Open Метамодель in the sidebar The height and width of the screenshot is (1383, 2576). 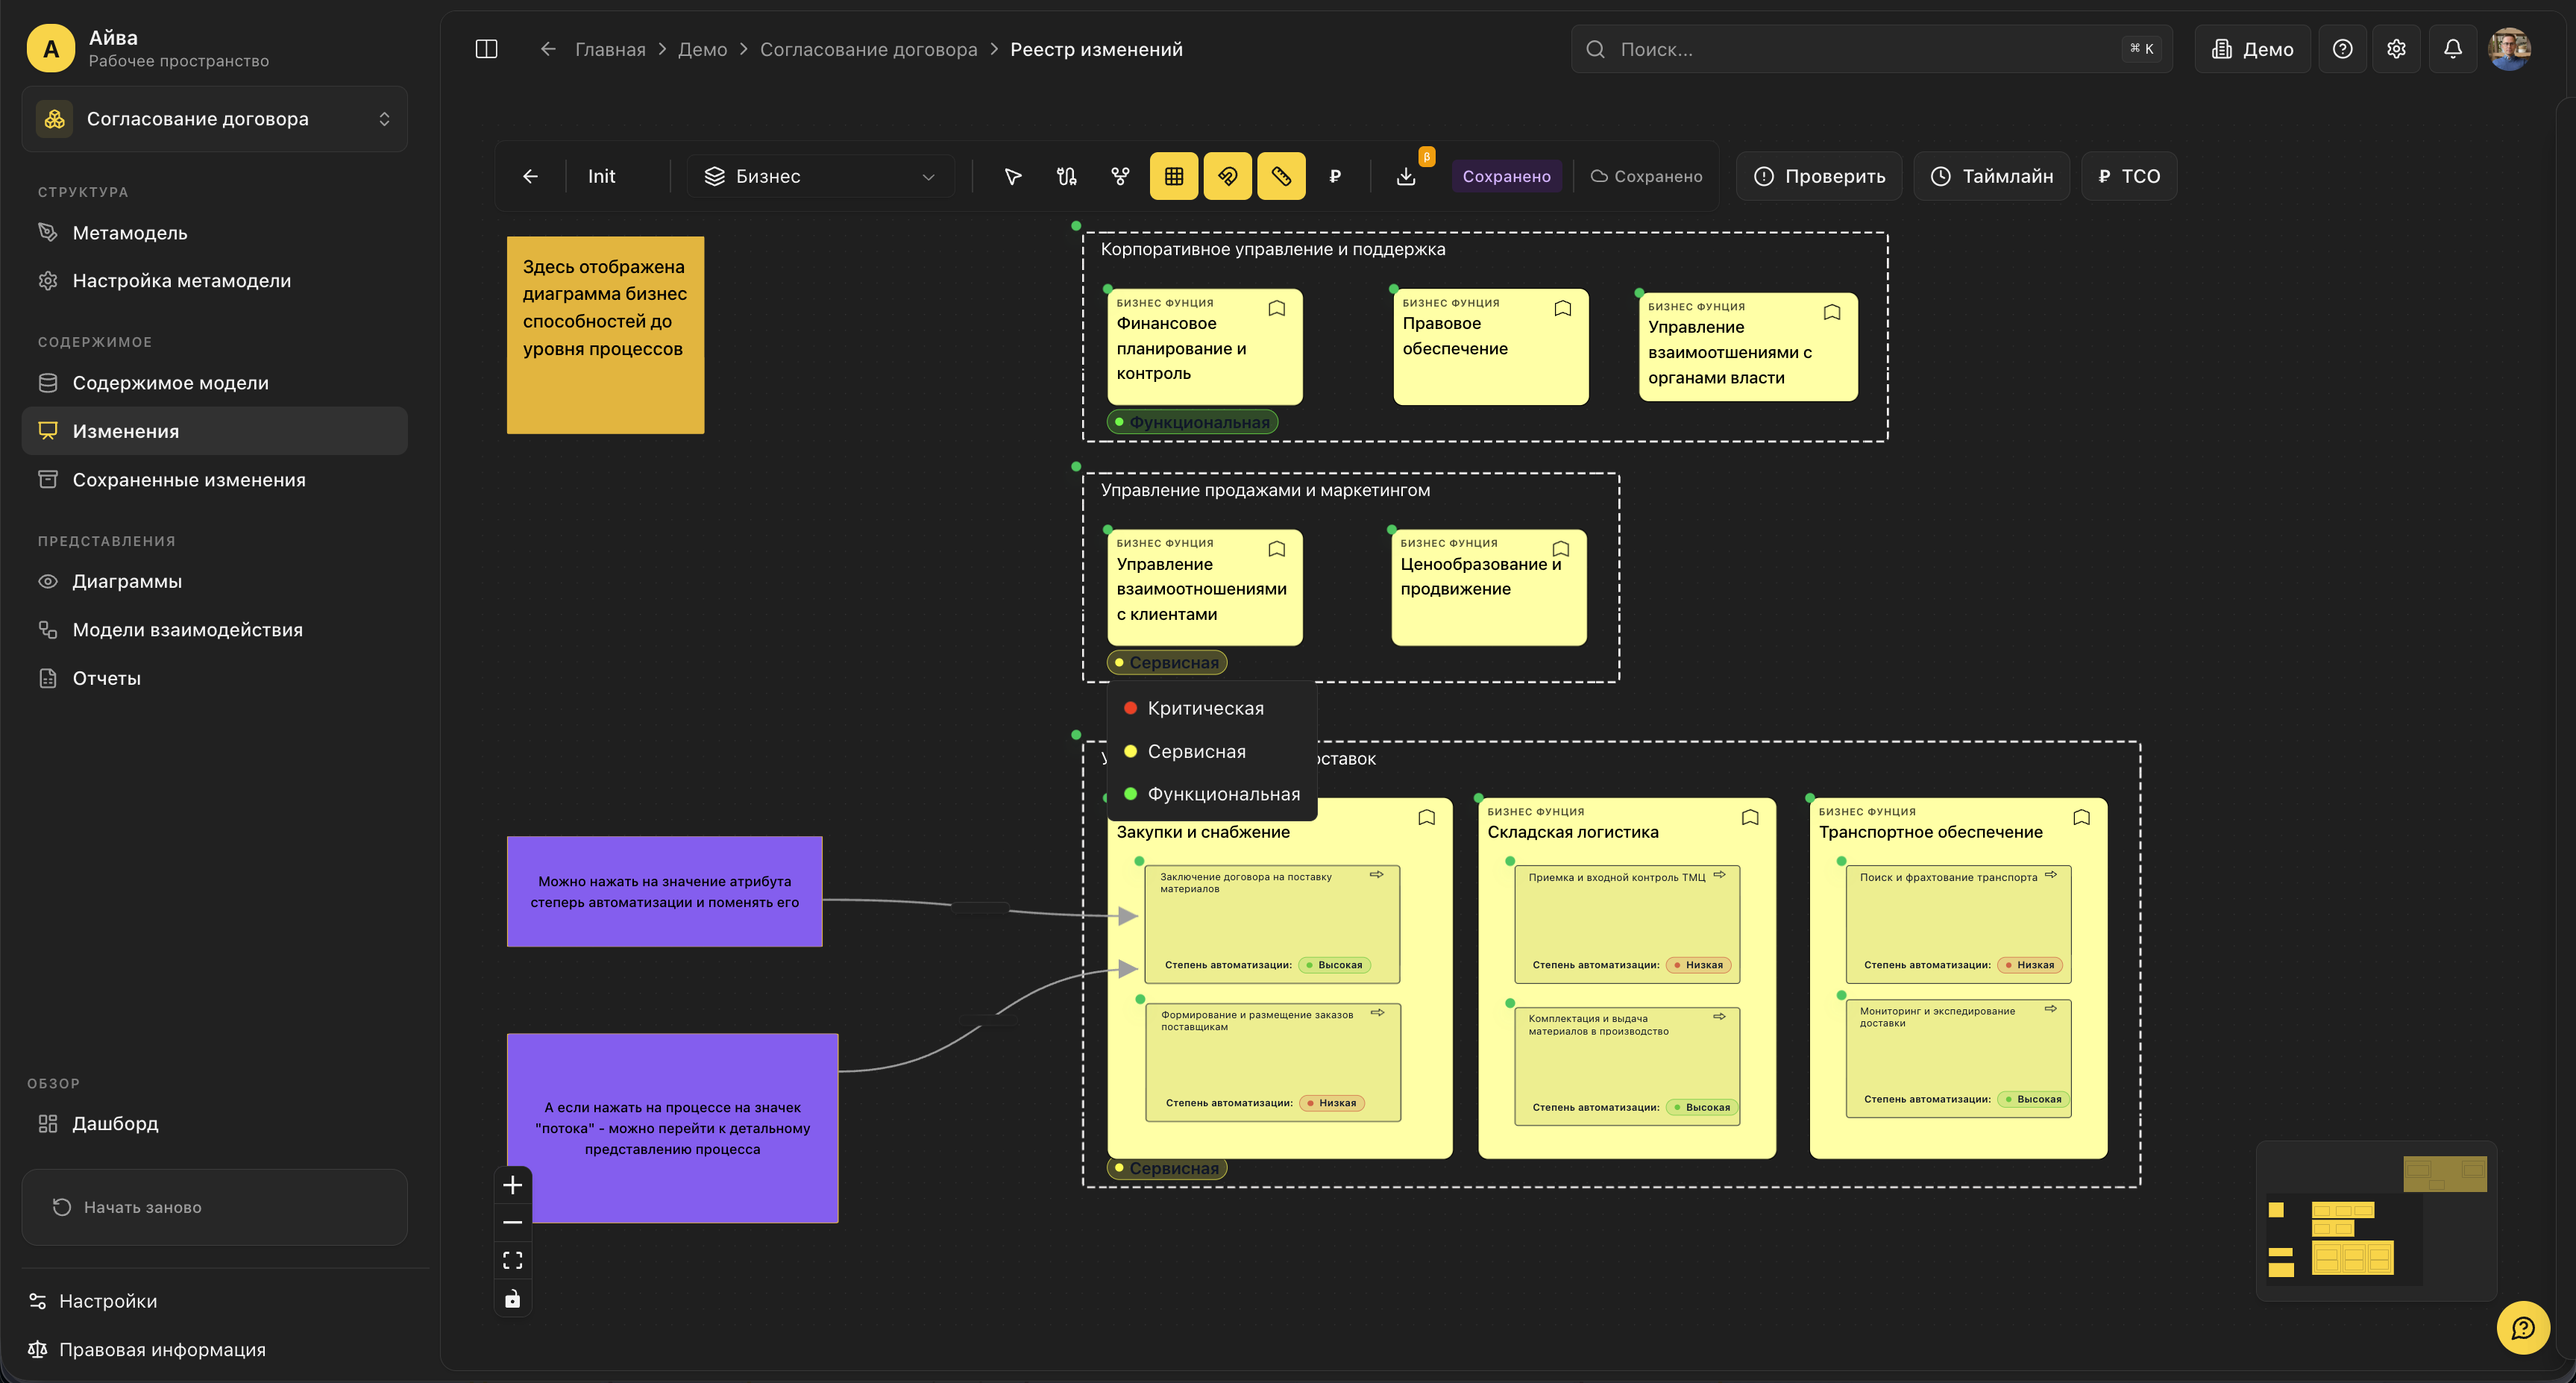click(215, 233)
